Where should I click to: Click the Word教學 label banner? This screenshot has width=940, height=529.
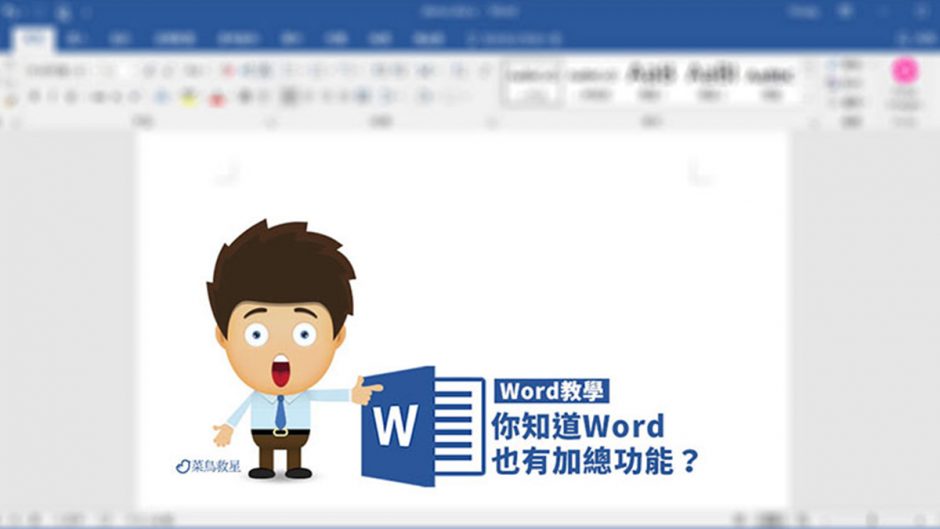552,390
